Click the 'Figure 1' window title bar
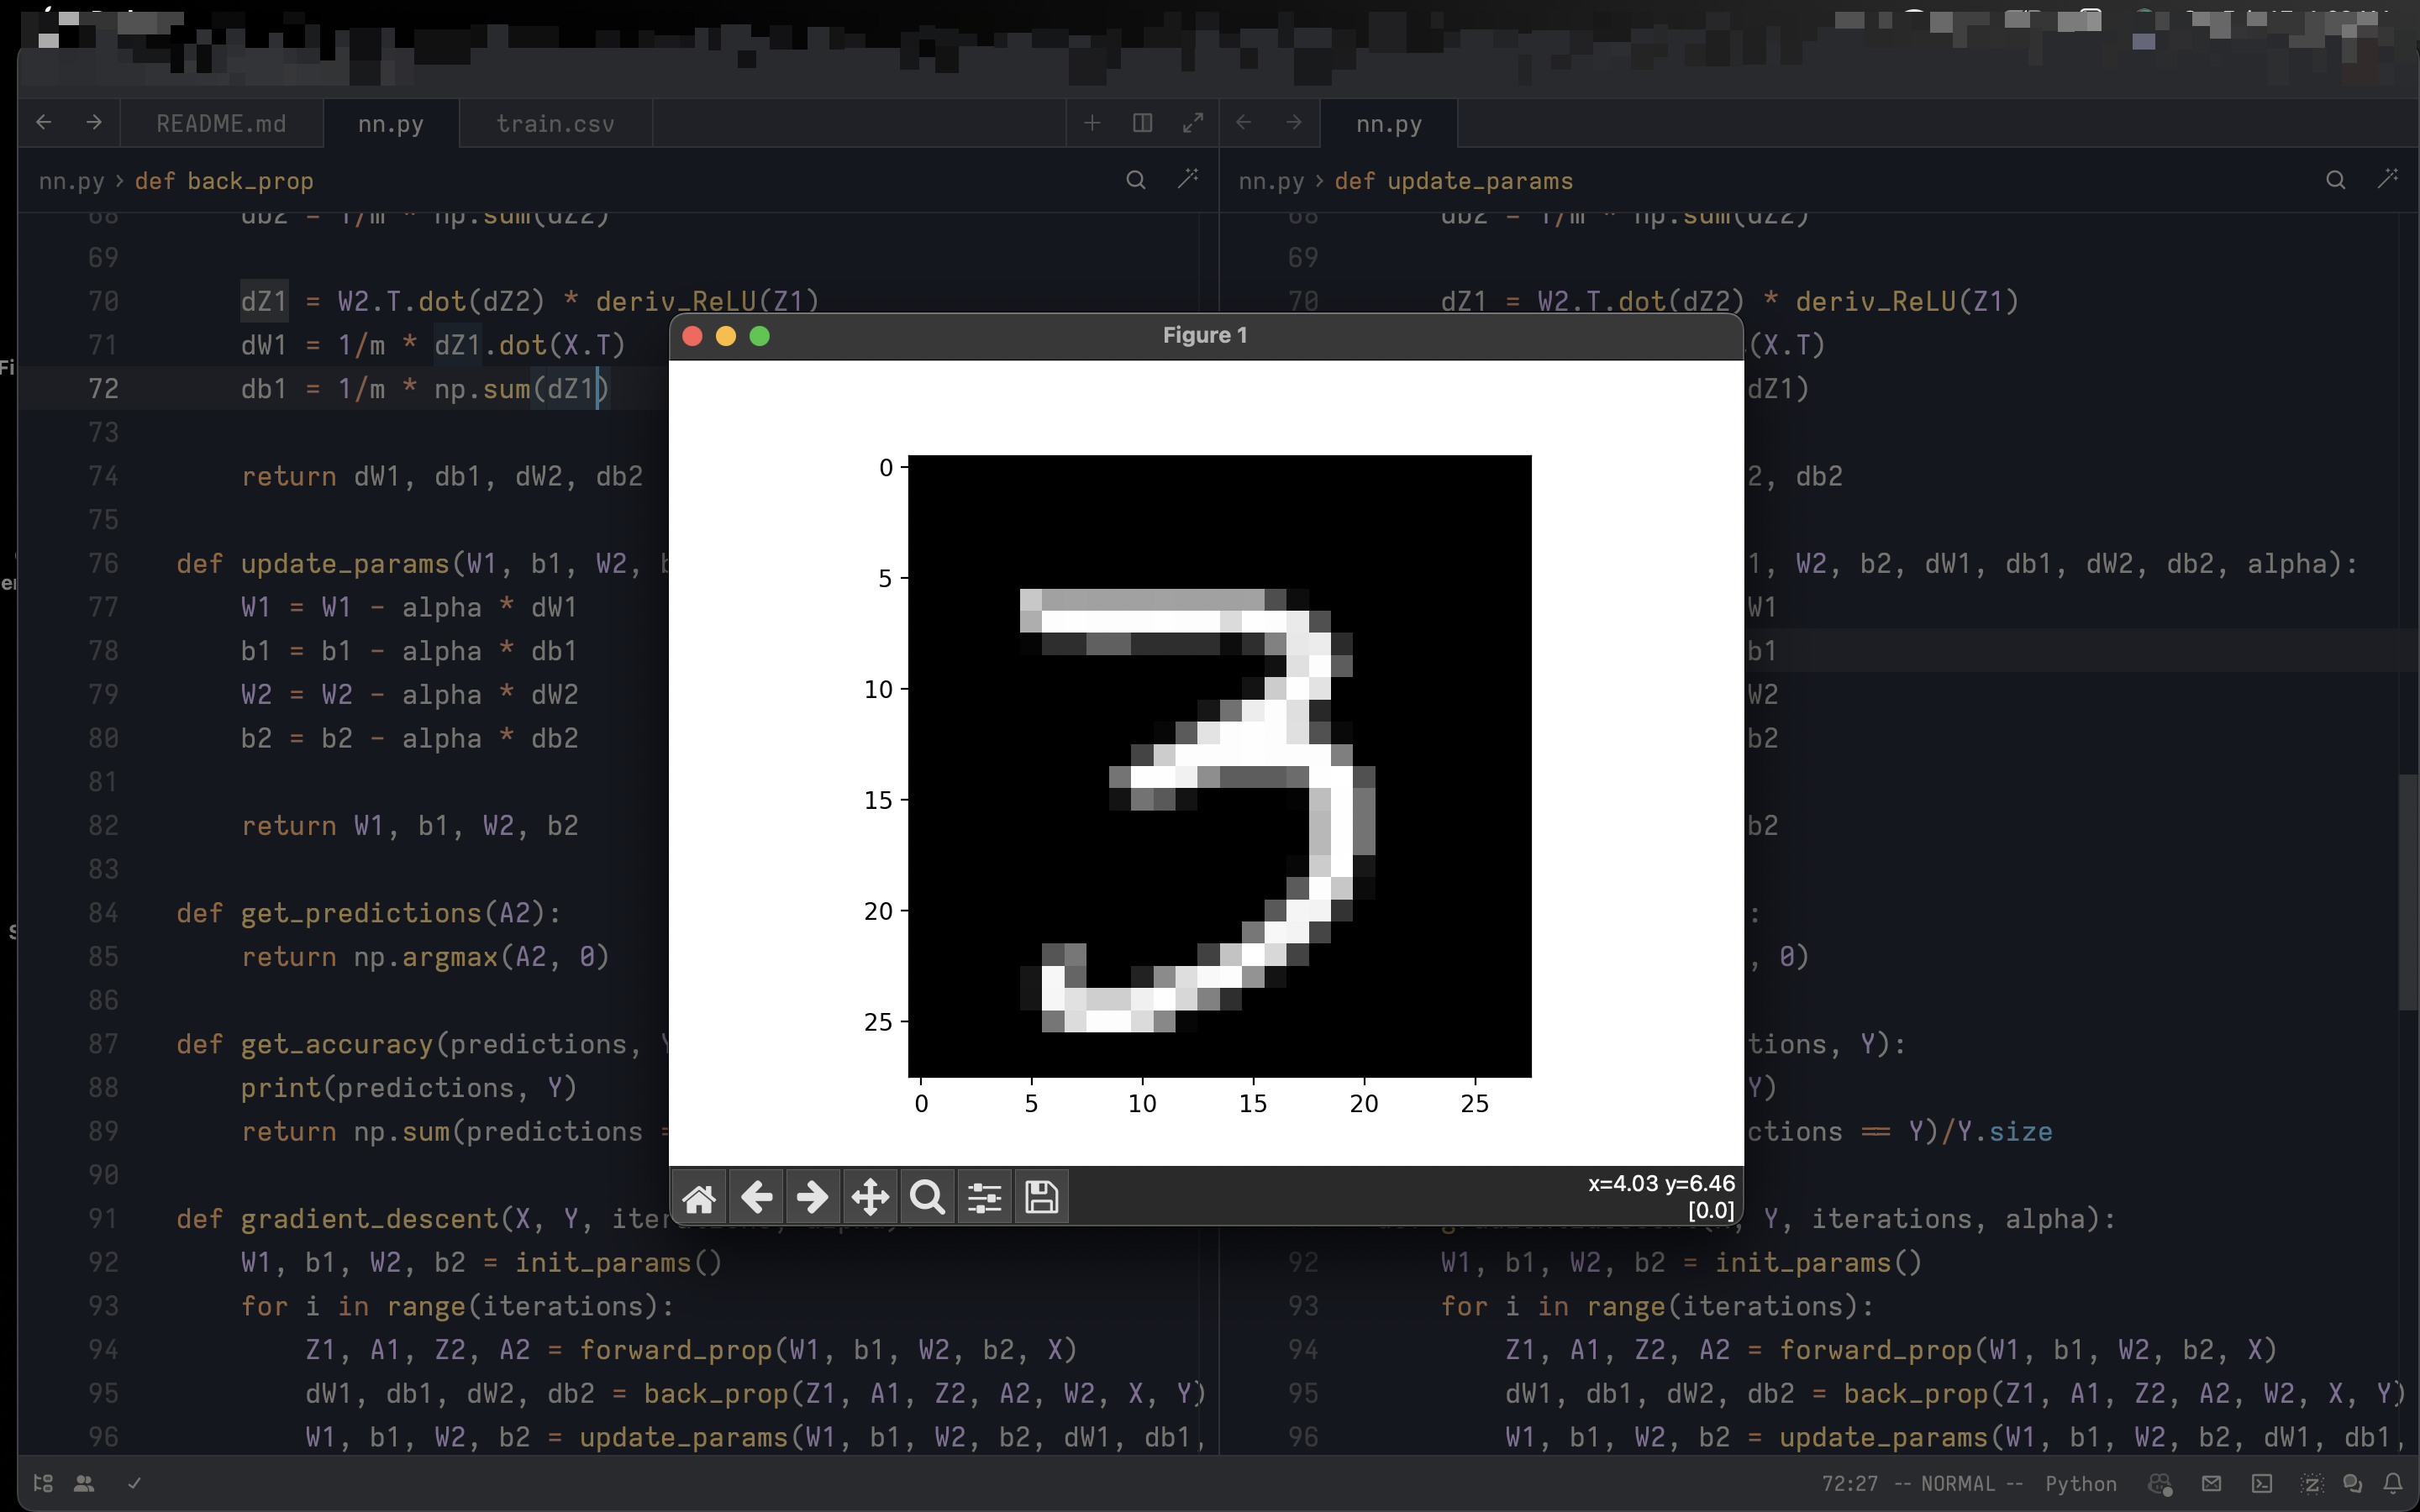 click(x=1206, y=336)
